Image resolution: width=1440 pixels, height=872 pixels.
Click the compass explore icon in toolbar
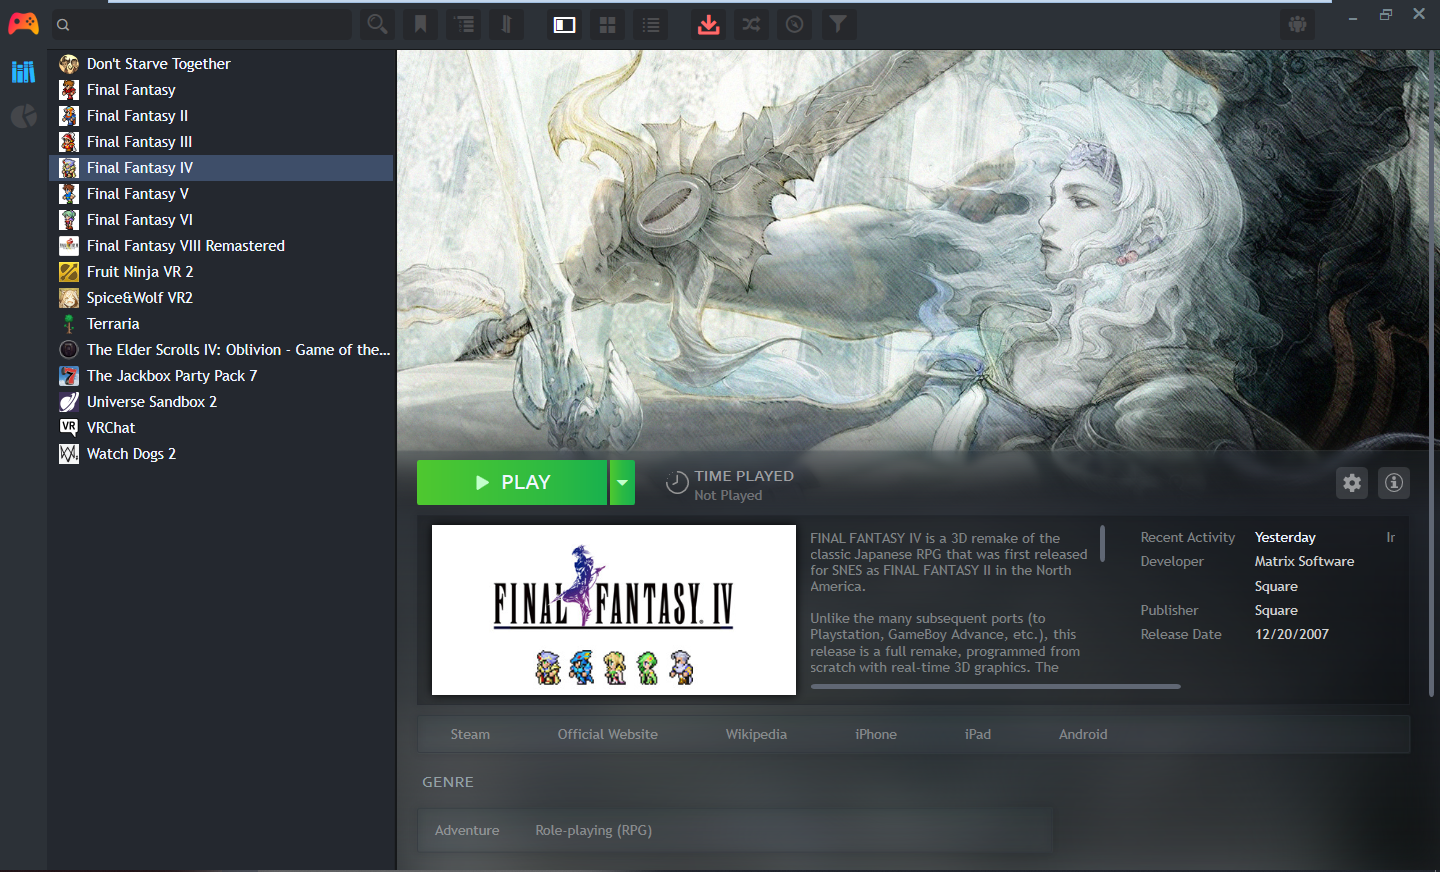pyautogui.click(x=795, y=25)
